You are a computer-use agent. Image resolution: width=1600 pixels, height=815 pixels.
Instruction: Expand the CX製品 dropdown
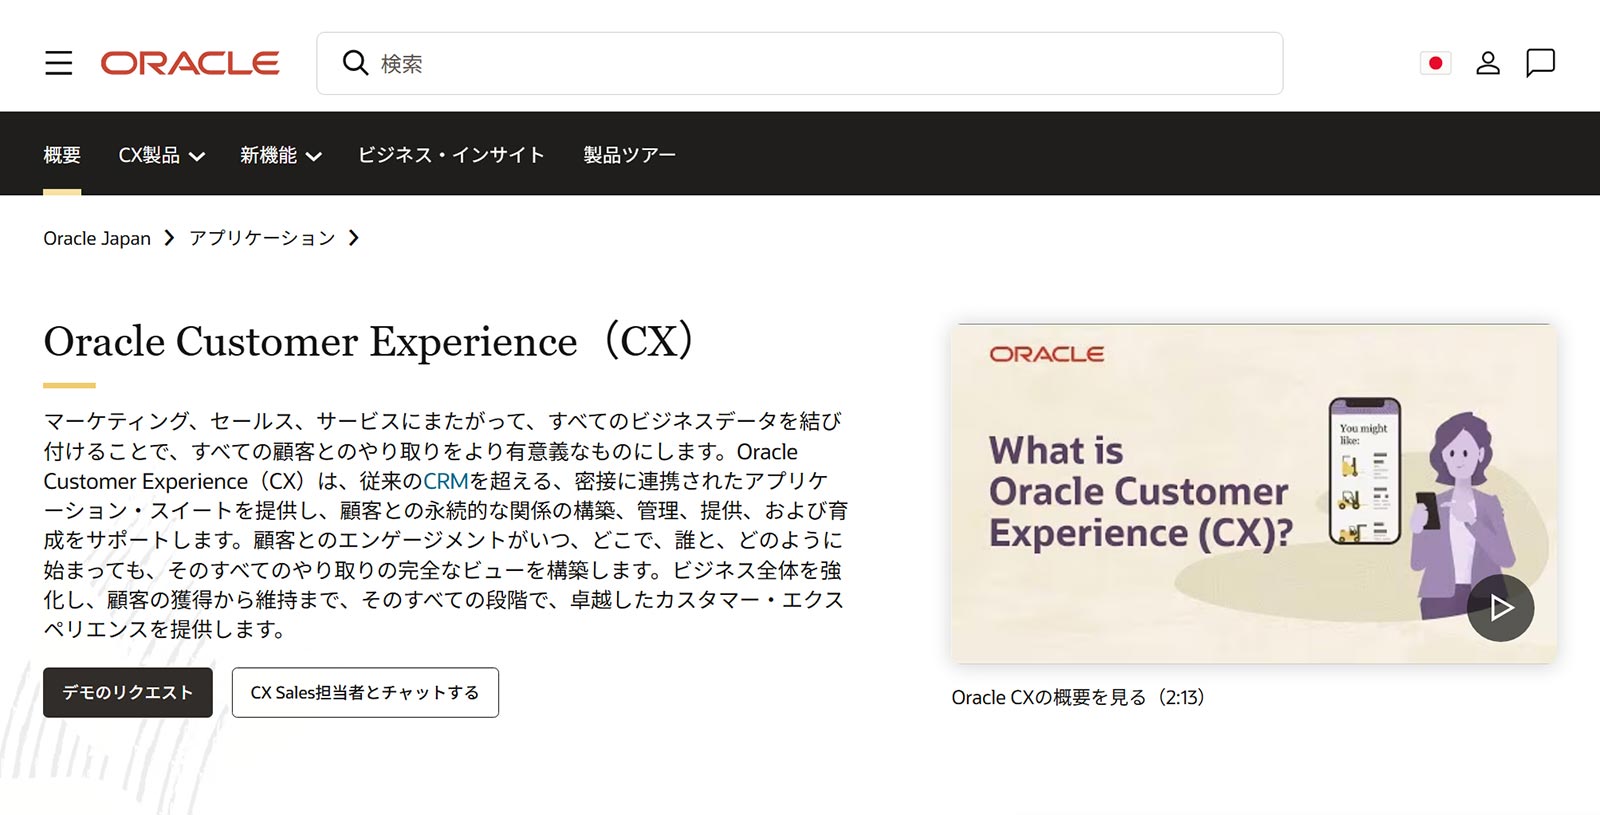pyautogui.click(x=162, y=155)
